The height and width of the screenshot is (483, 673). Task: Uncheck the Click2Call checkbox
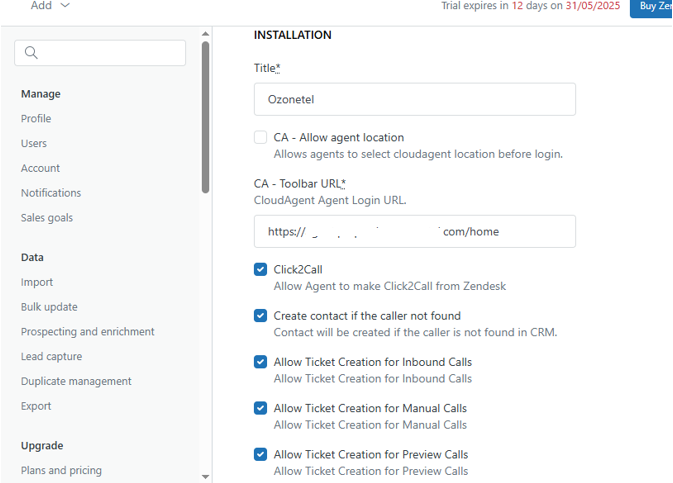pos(261,270)
